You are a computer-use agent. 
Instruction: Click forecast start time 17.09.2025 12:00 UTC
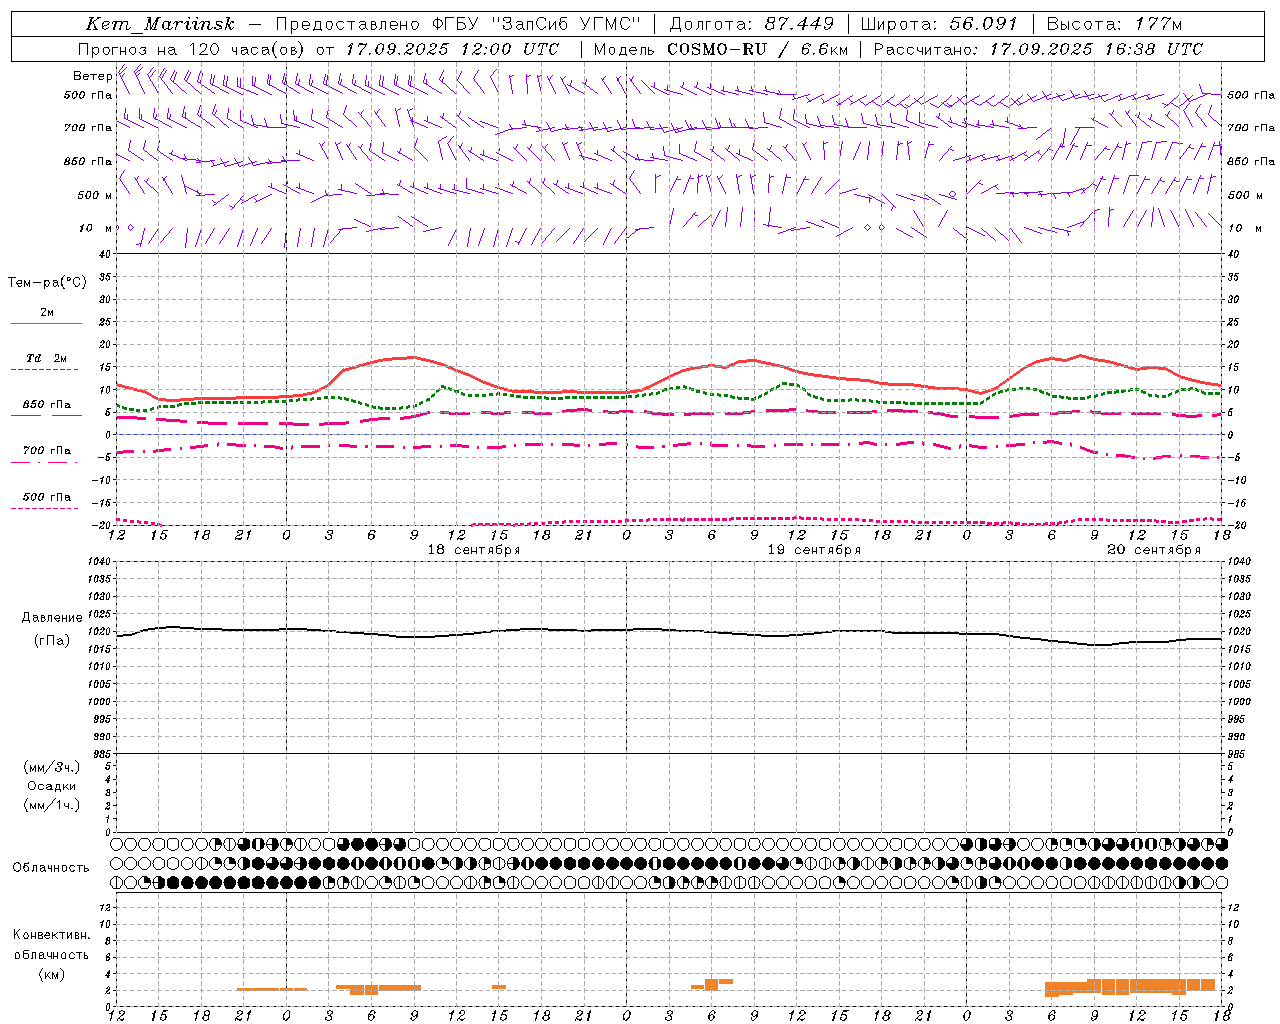[x=452, y=49]
